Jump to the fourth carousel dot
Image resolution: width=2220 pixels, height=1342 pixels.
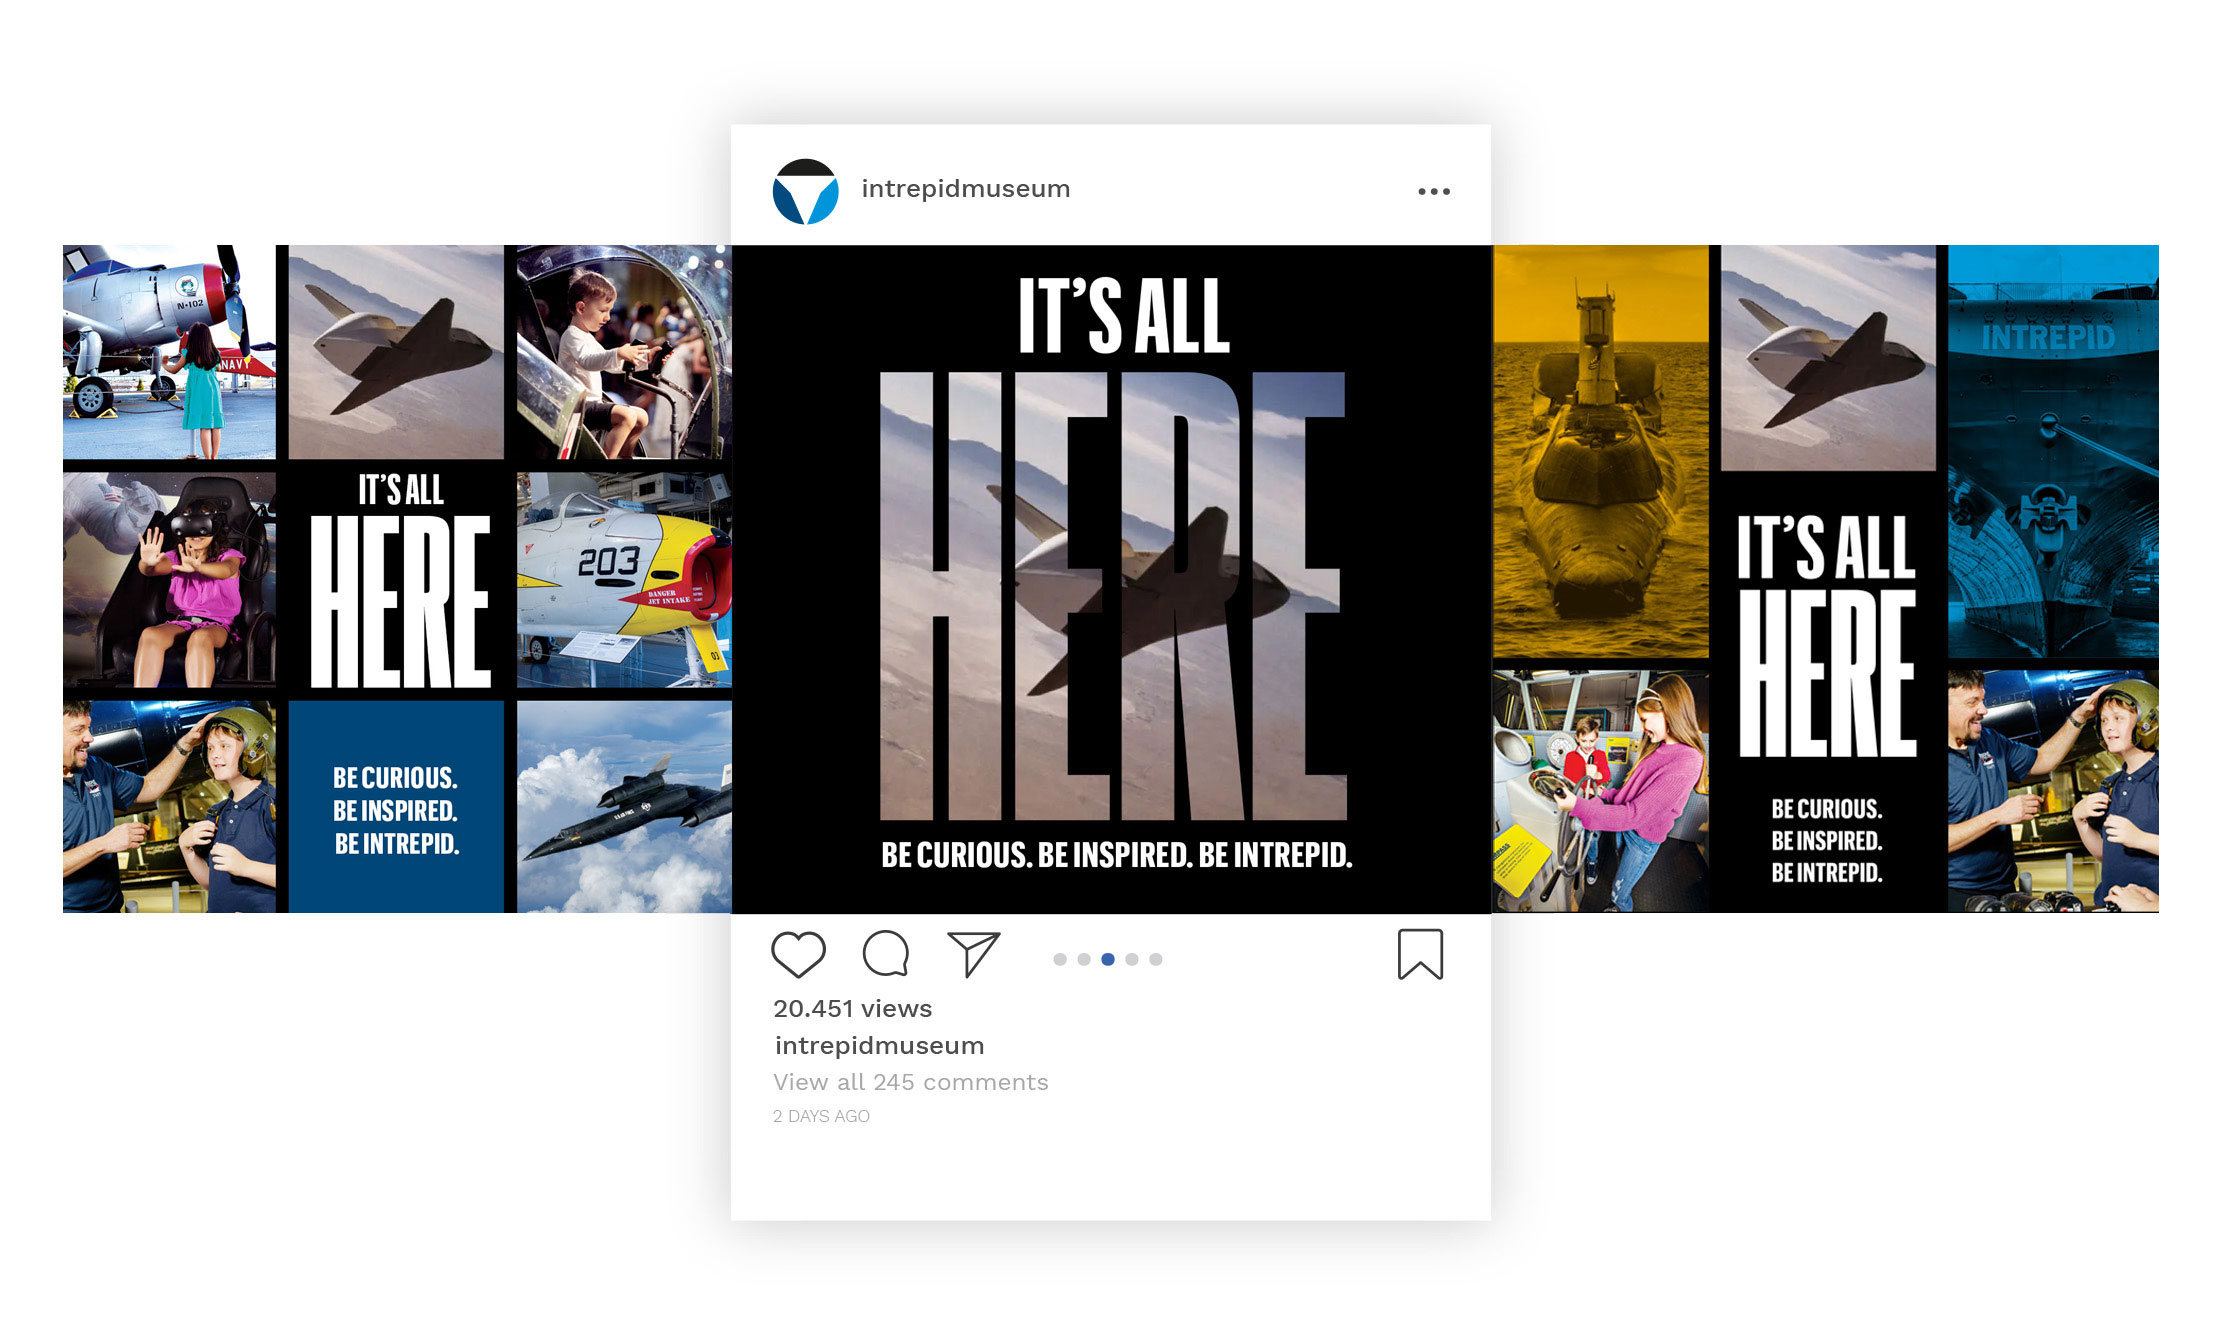1132,959
